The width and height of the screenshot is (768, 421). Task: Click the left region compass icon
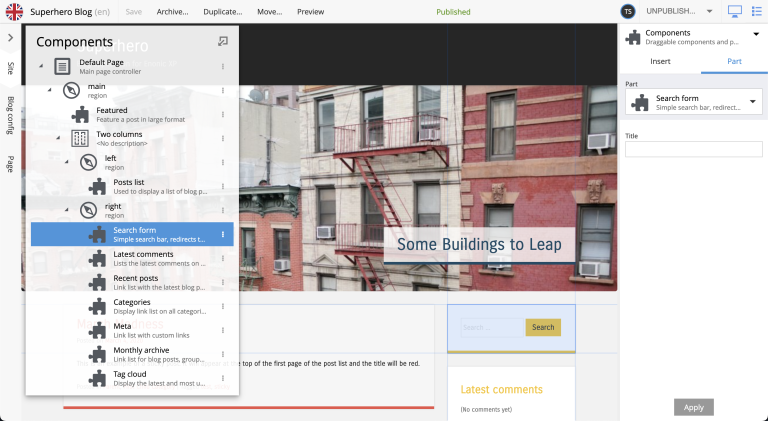pyautogui.click(x=89, y=163)
